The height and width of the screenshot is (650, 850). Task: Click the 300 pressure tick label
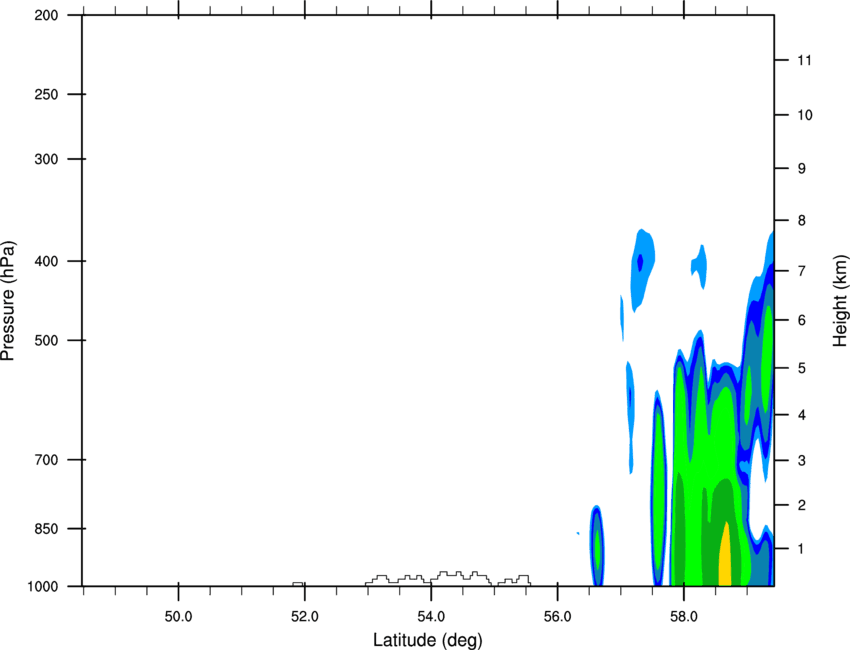click(x=46, y=159)
